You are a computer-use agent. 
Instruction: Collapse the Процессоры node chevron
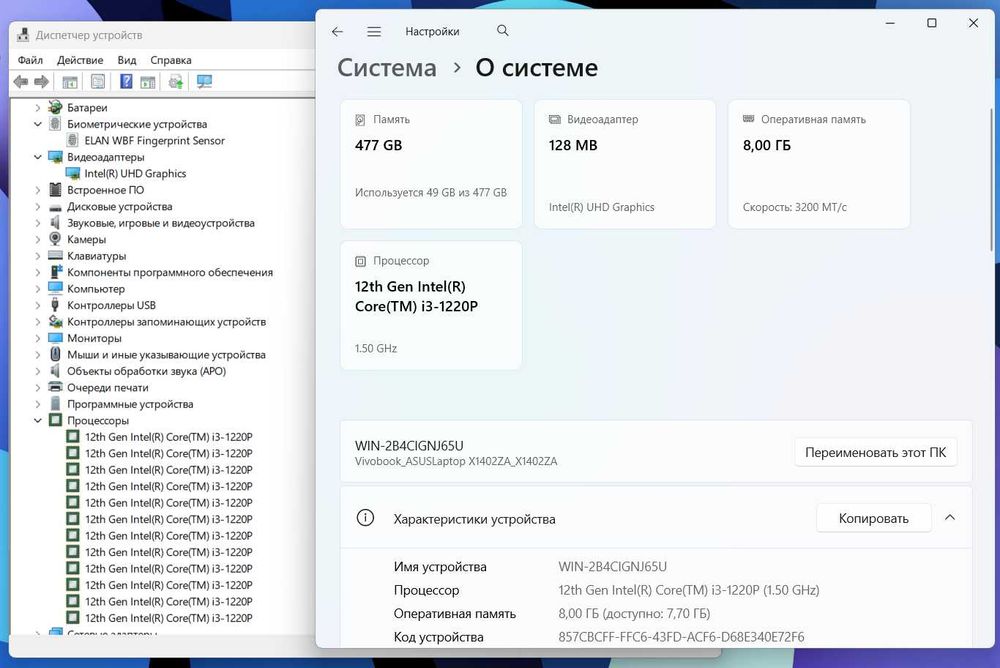38,420
